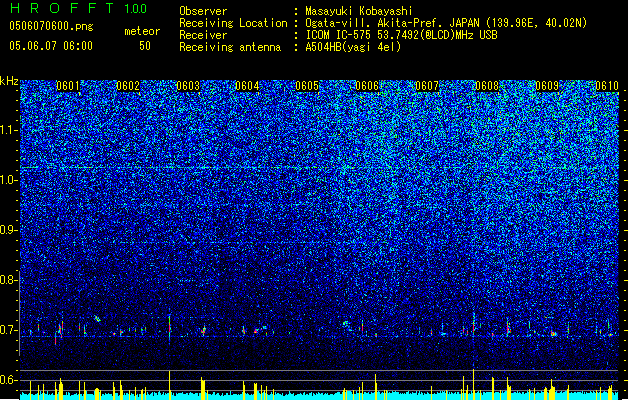Image resolution: width=629 pixels, height=400 pixels.
Task: Click the 0602 time marker
Action: [x=128, y=86]
